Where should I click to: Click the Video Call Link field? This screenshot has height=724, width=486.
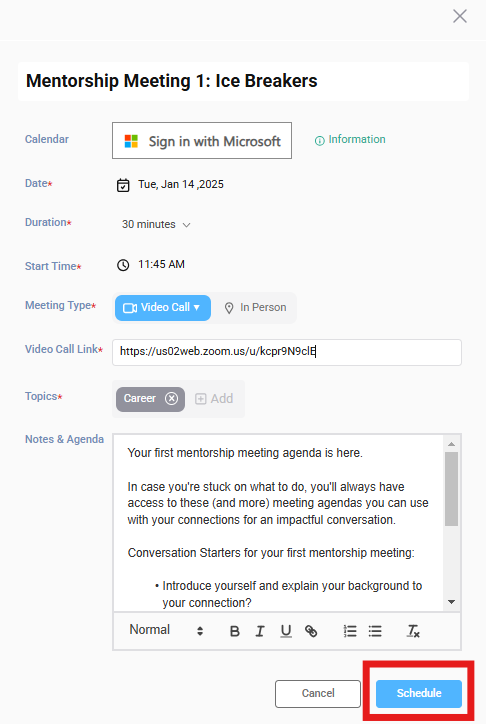coord(287,352)
